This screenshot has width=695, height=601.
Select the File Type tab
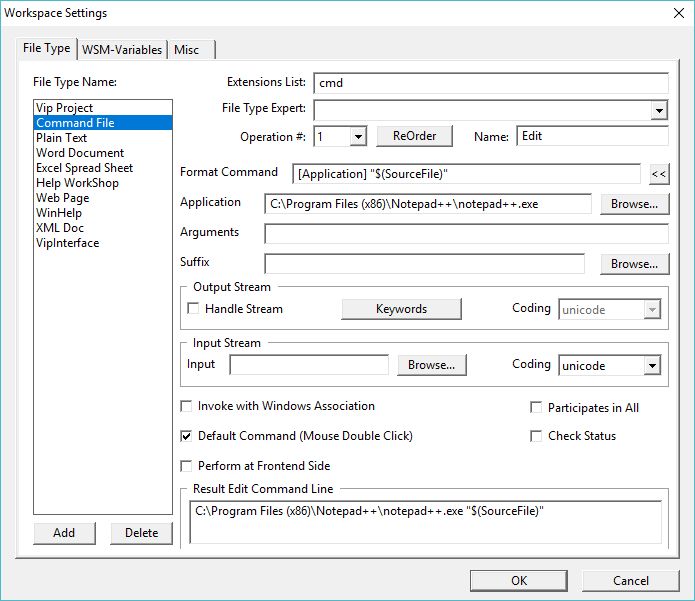point(47,48)
